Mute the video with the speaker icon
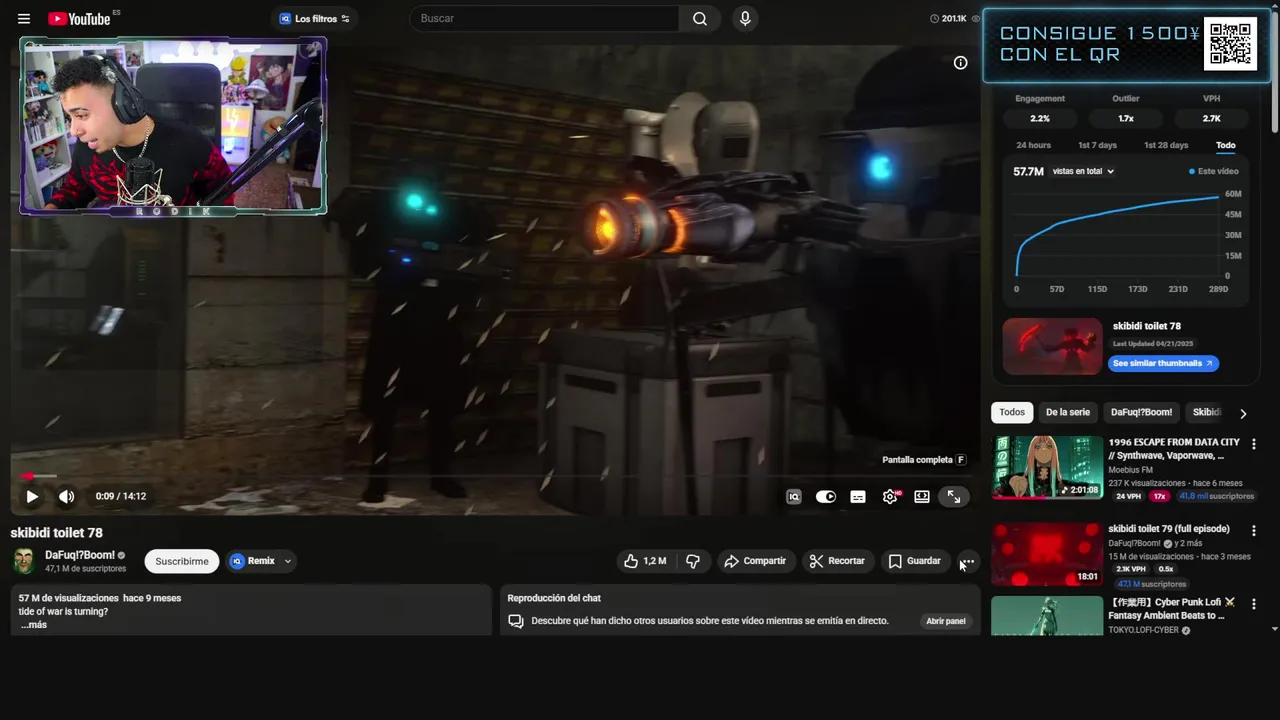The image size is (1280, 720). pos(66,496)
